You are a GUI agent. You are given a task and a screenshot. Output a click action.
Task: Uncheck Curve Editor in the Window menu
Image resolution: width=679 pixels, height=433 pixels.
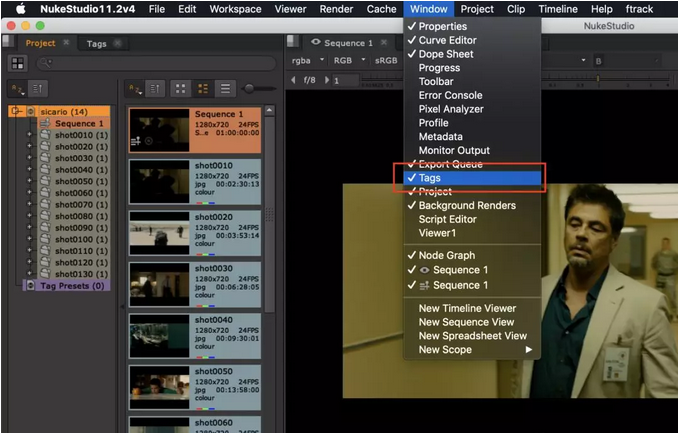[472, 40]
